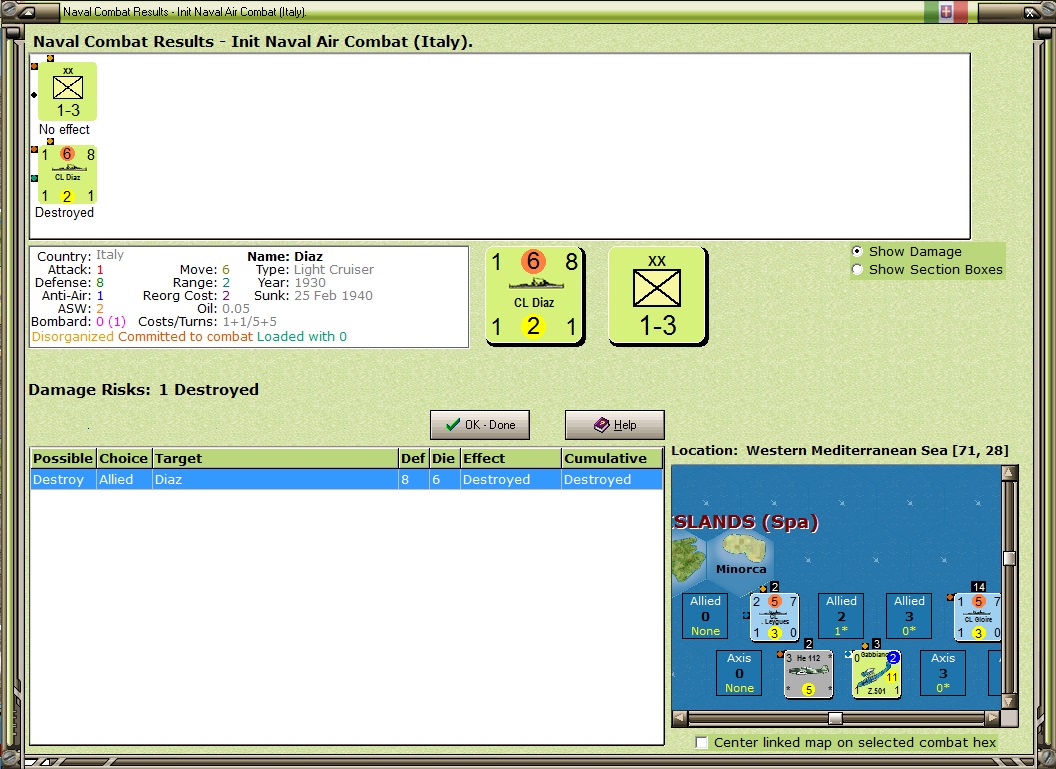Click the large CL Diaz cruiser counter
This screenshot has width=1056, height=769.
[x=535, y=296]
